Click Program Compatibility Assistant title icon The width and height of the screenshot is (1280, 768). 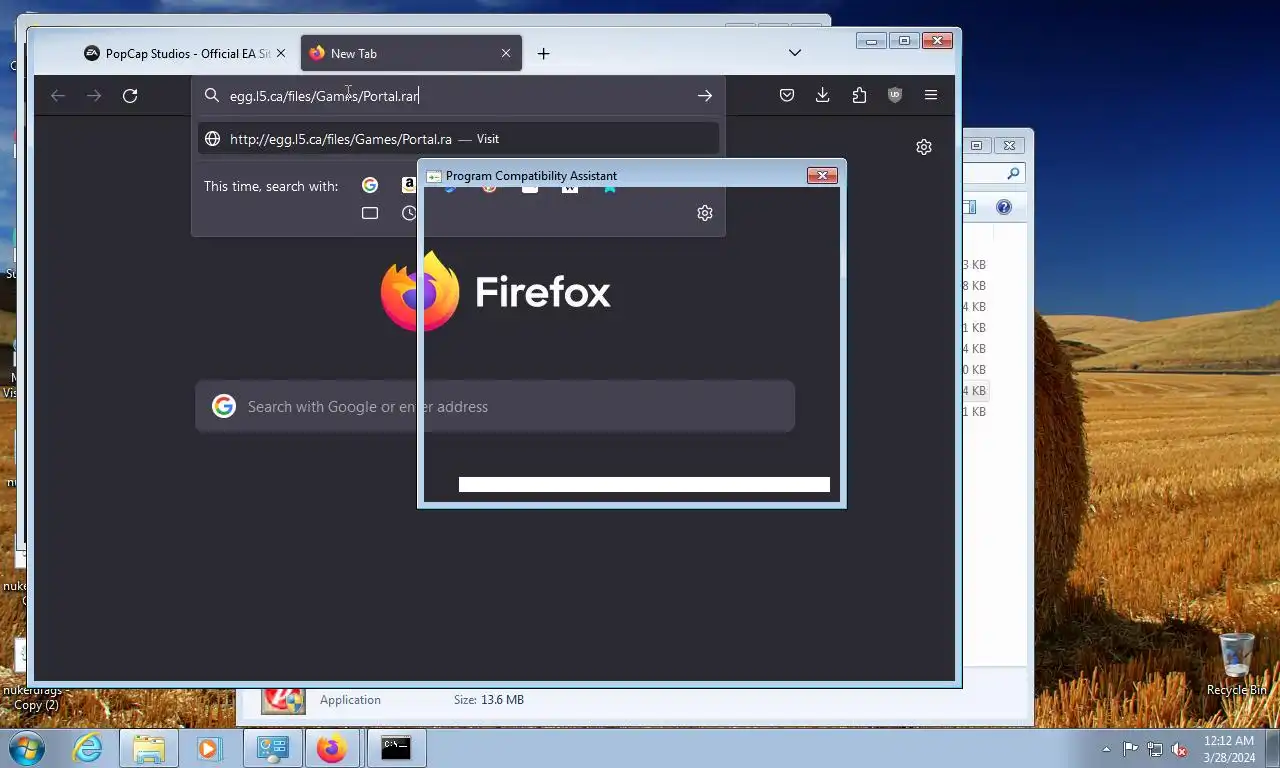(x=434, y=176)
